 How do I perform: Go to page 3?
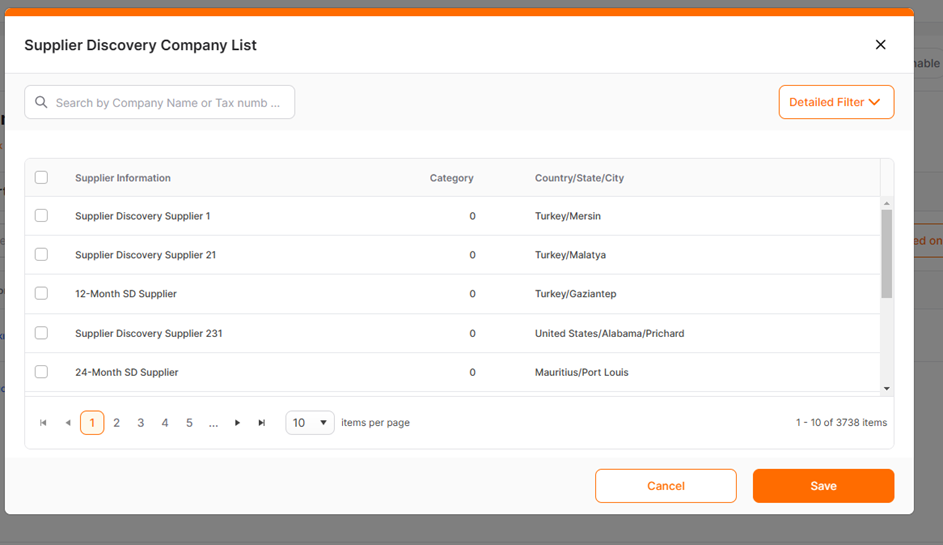click(x=141, y=423)
